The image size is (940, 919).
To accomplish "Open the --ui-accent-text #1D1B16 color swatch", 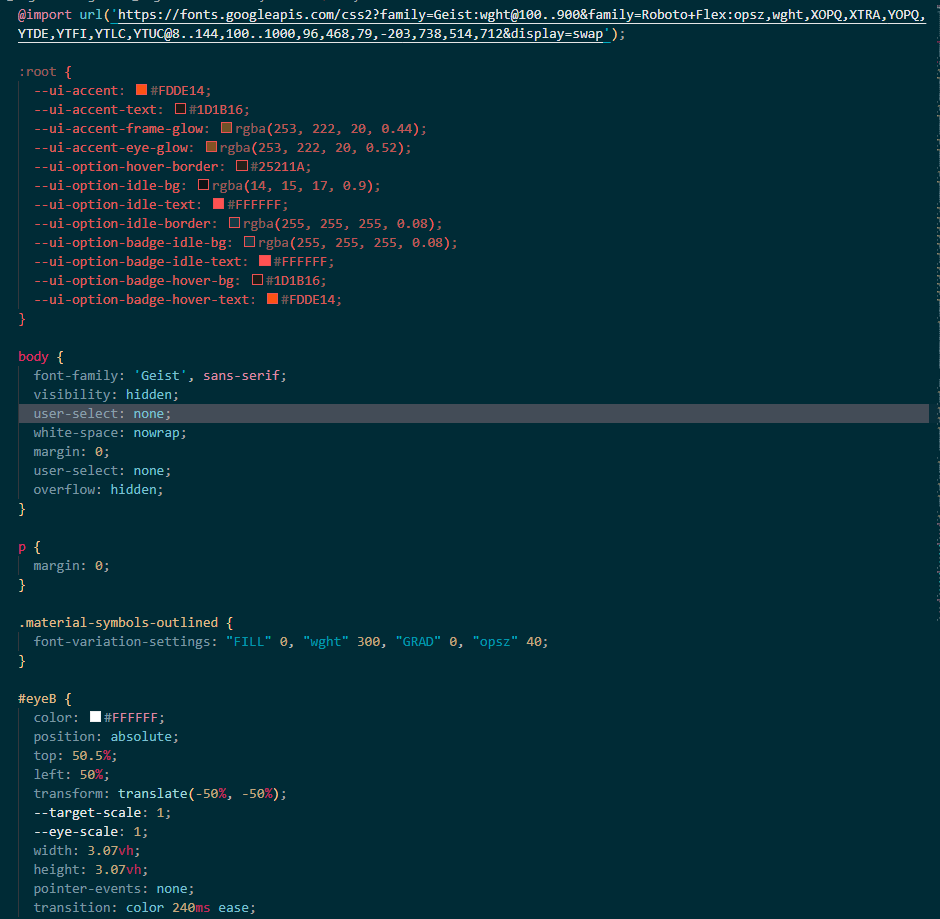I will click(180, 109).
